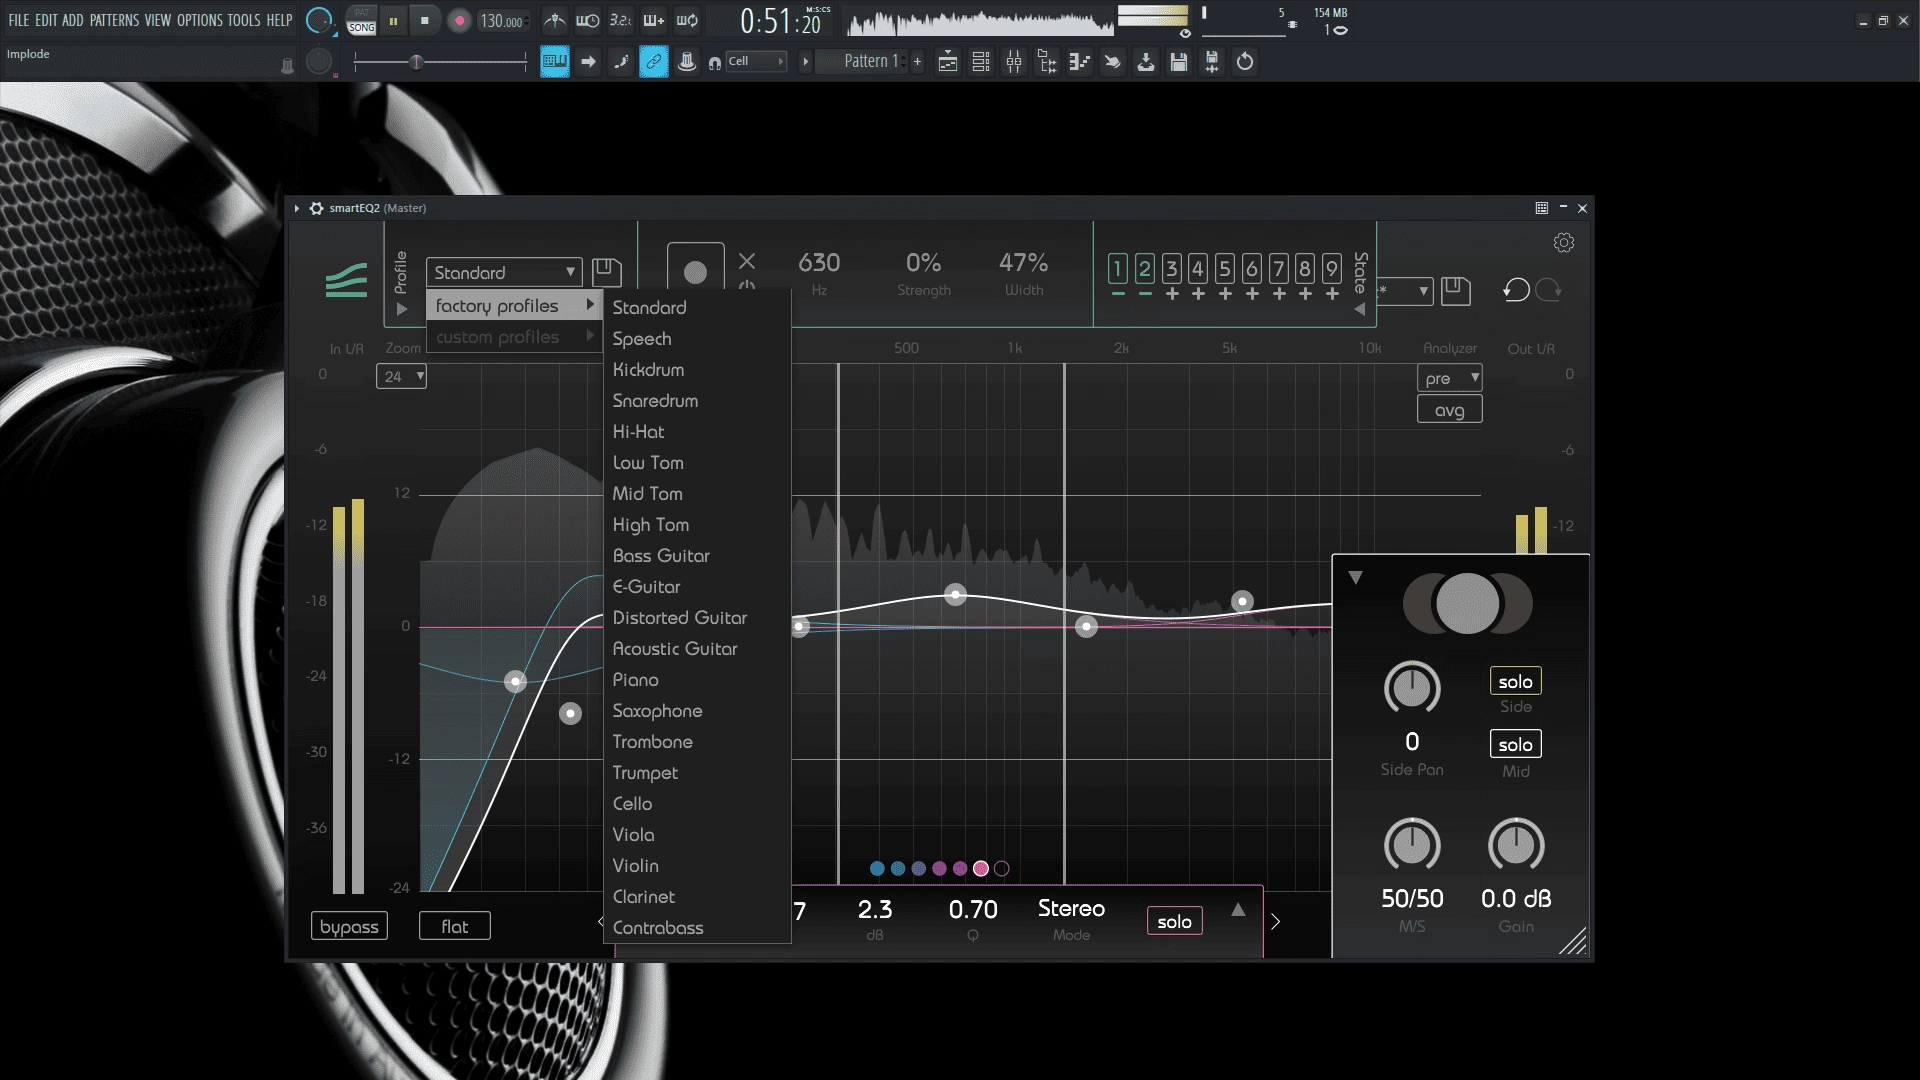Enable wait for input to start
The width and height of the screenshot is (1920, 1080).
point(588,20)
